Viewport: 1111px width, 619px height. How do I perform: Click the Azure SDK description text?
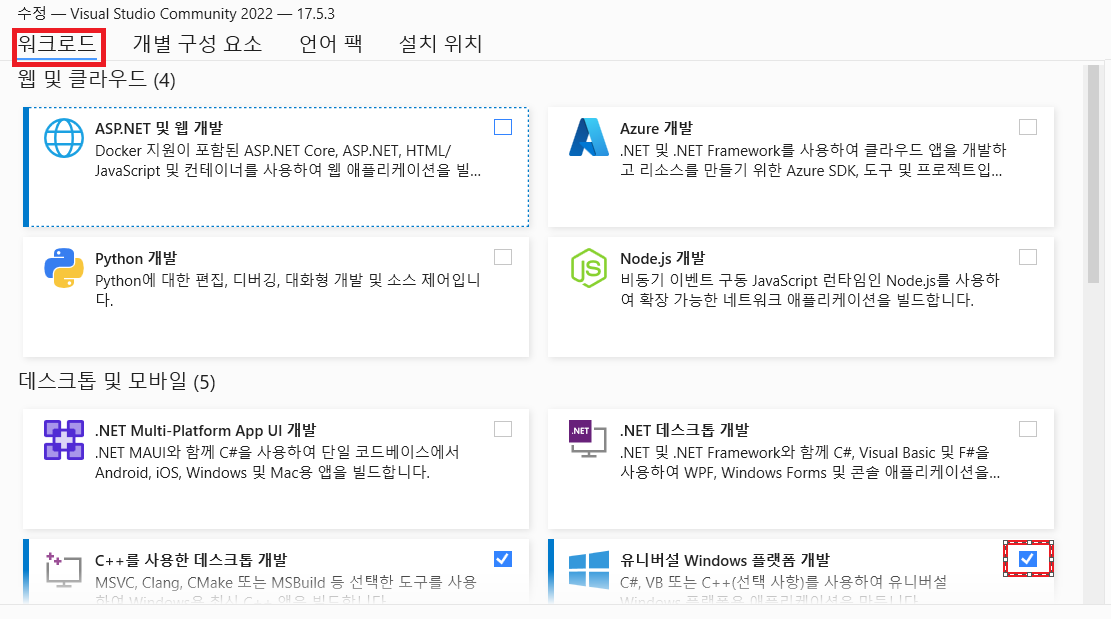pyautogui.click(x=813, y=160)
